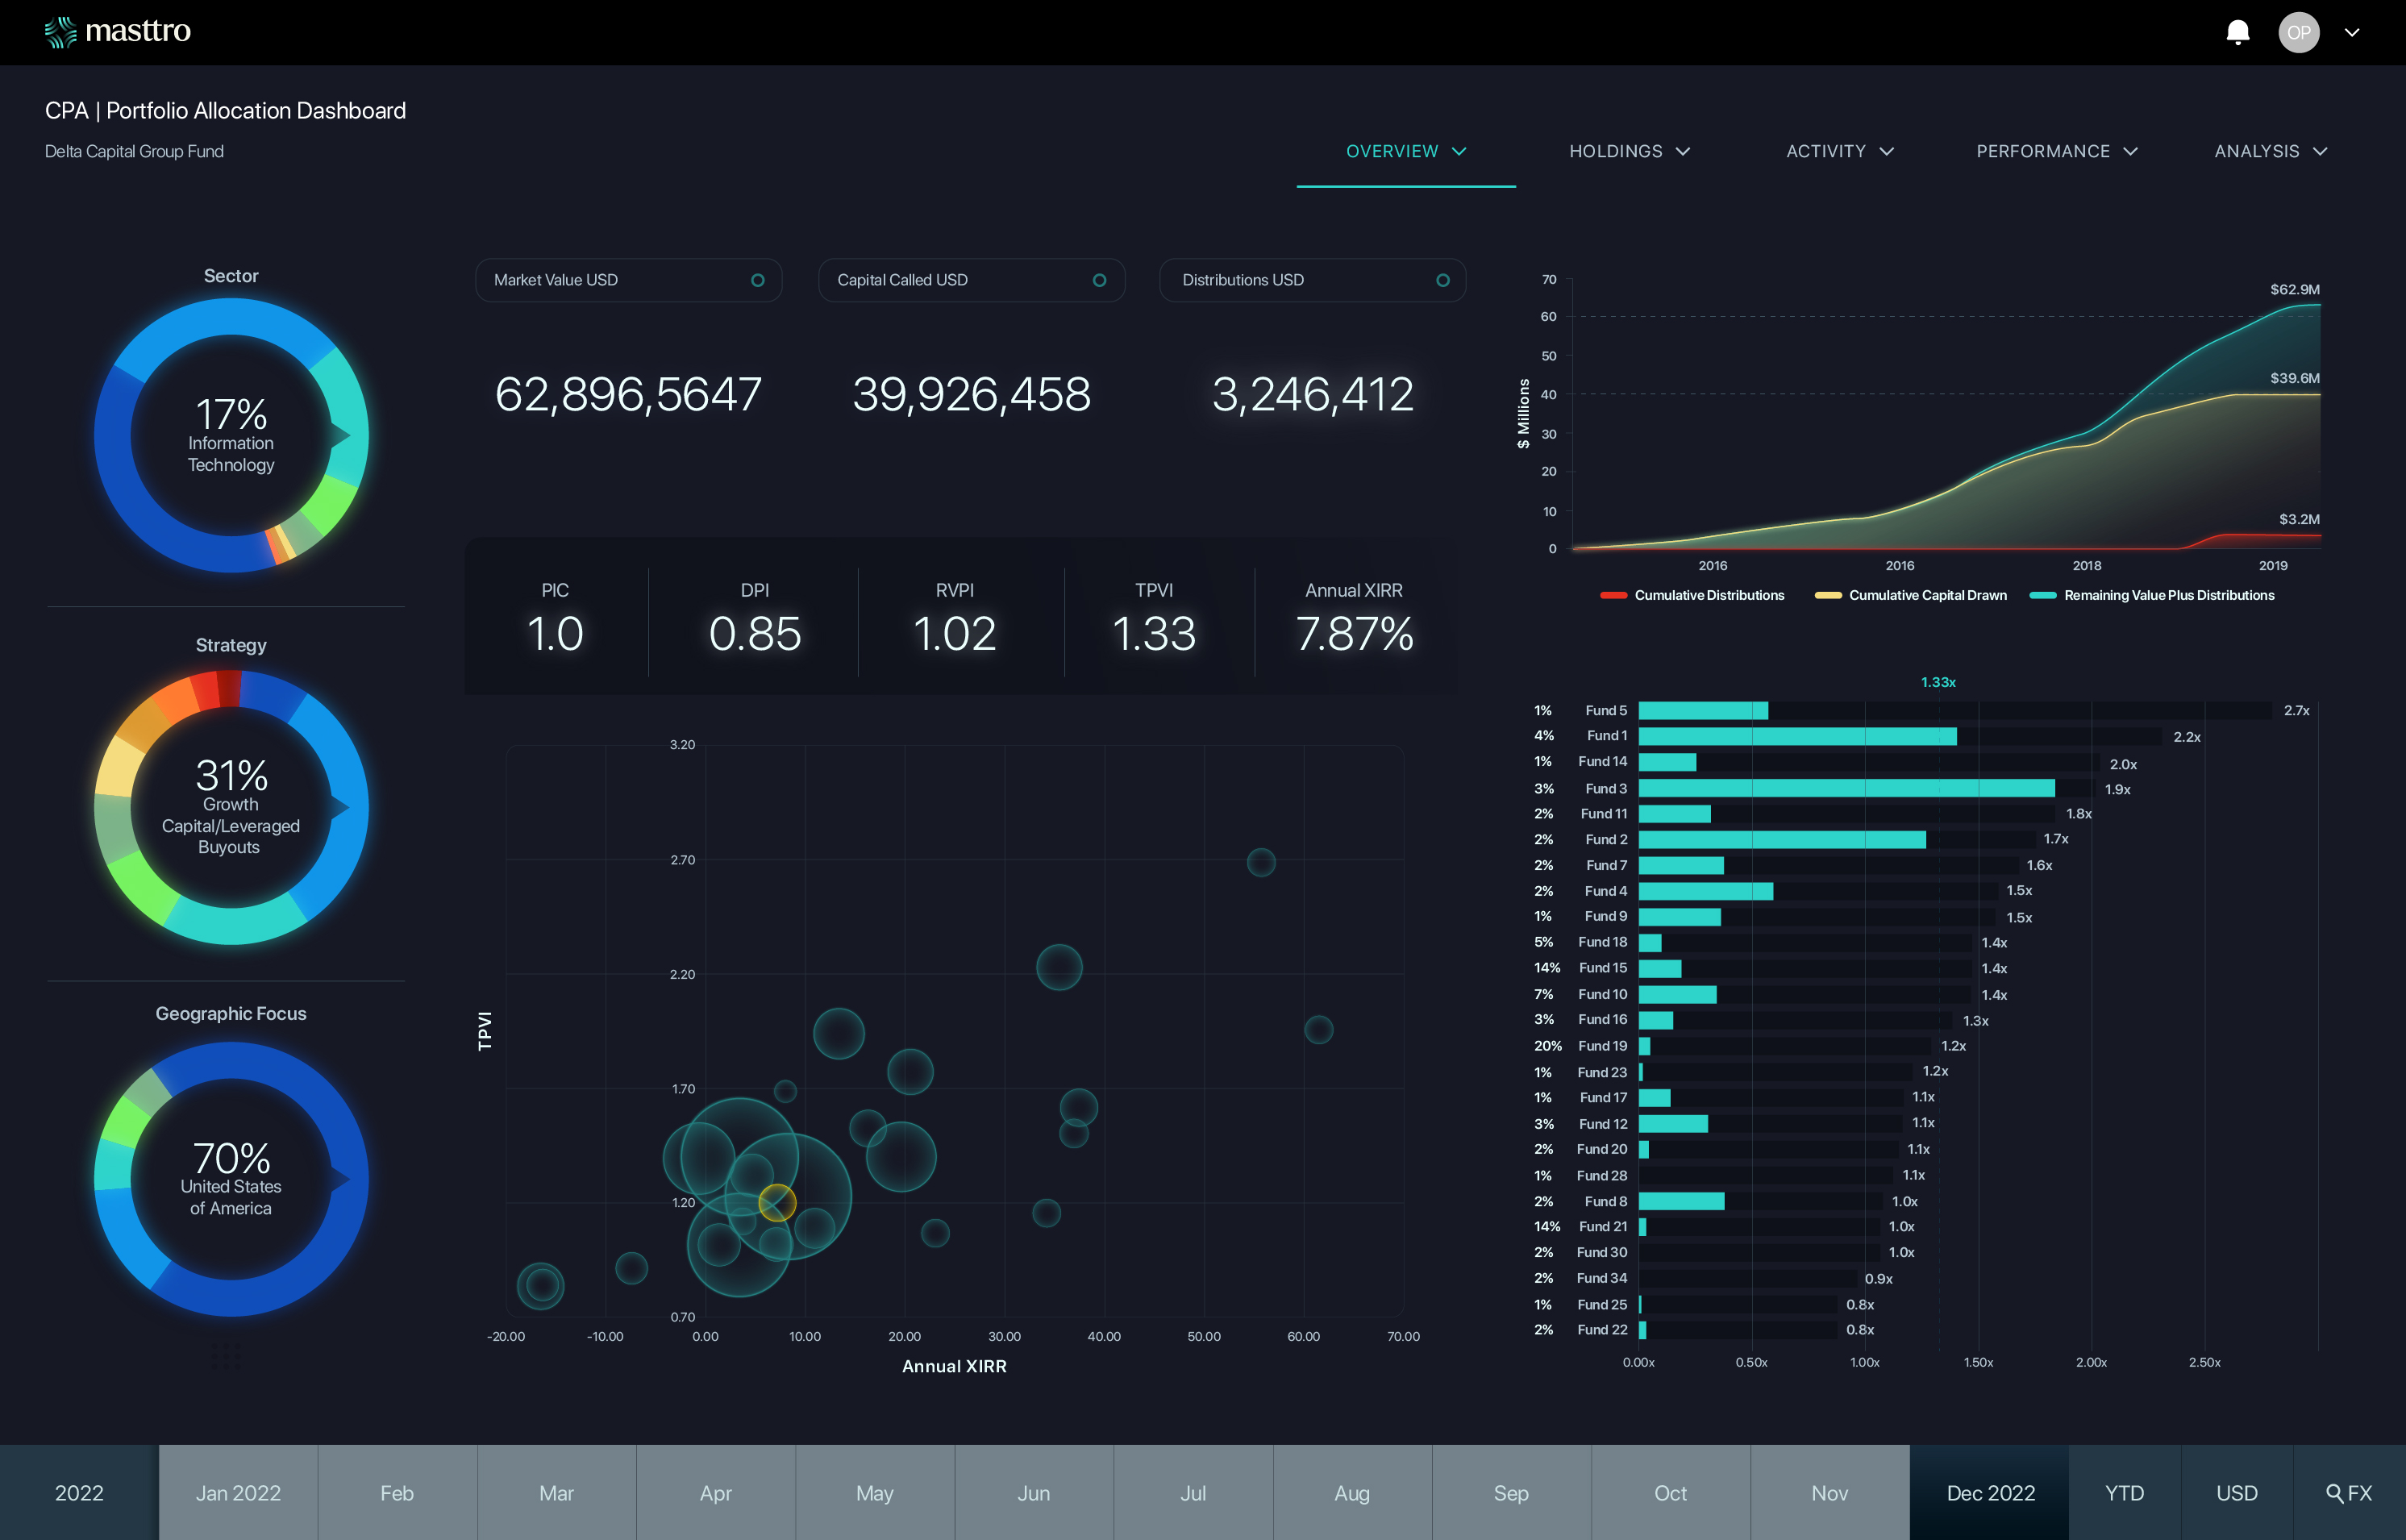Switch to the Activity tab
The width and height of the screenshot is (2406, 1540).
click(x=1839, y=151)
